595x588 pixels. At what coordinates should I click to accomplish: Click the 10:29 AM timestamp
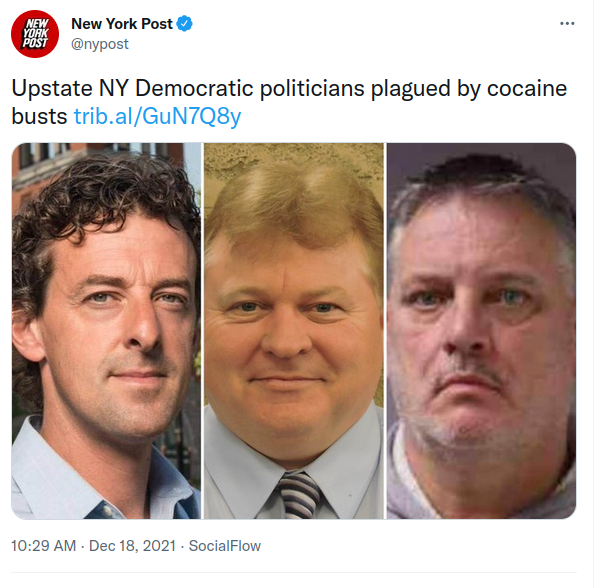43,546
